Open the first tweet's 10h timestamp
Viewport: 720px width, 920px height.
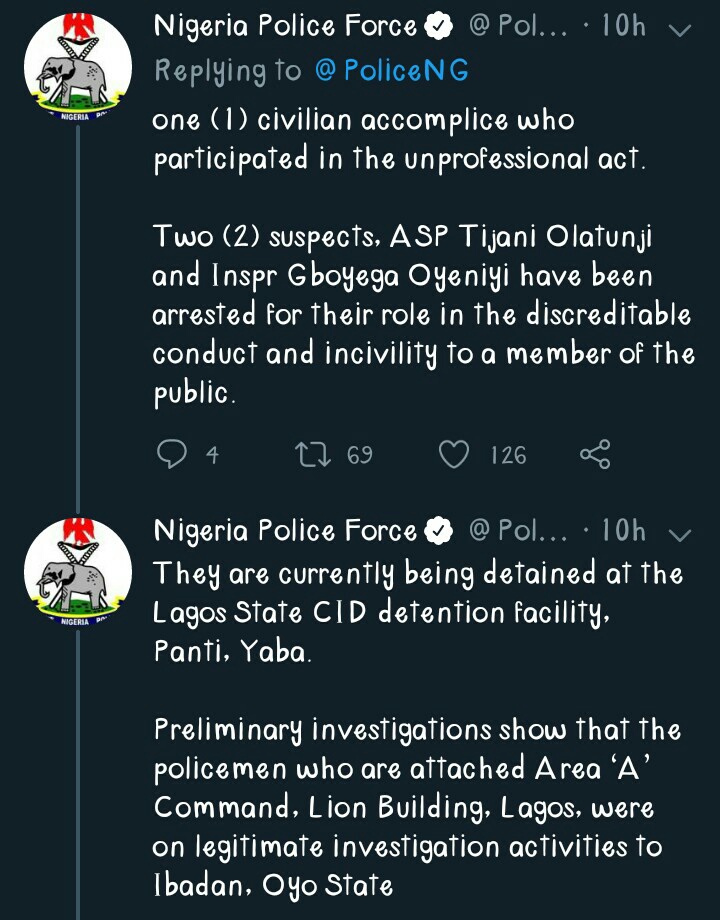pyautogui.click(x=624, y=27)
